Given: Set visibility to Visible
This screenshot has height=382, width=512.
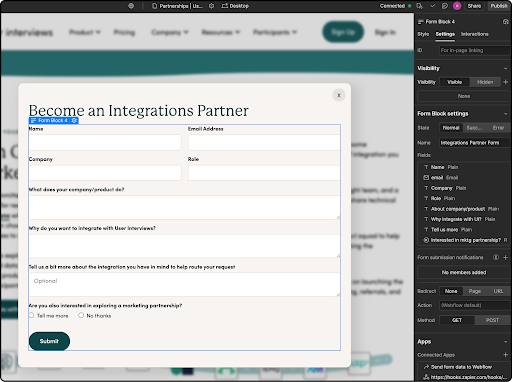Looking at the screenshot, I should 455,82.
